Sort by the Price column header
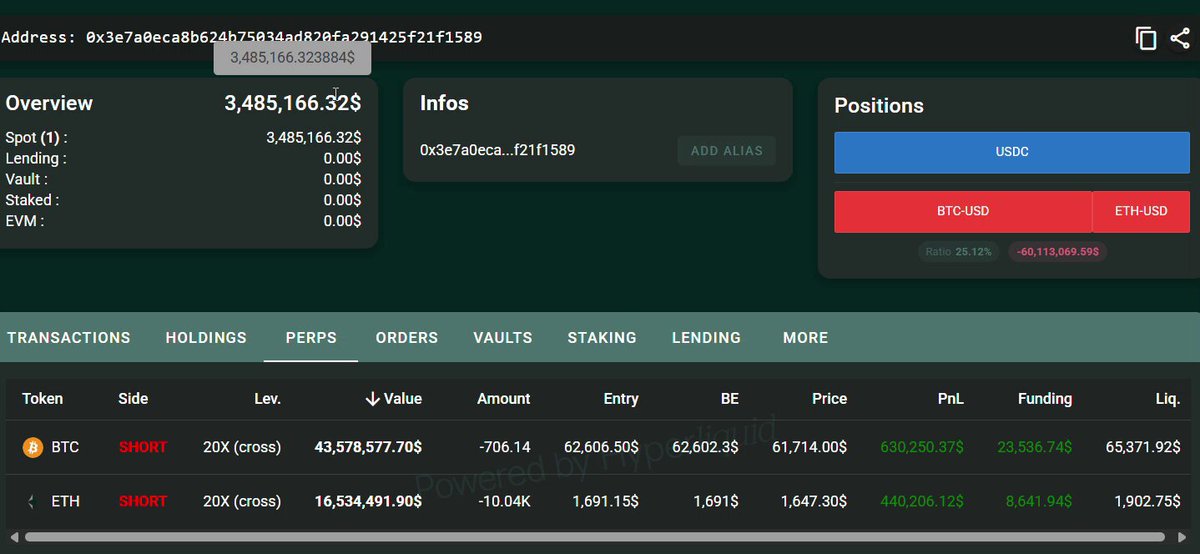The image size is (1200, 554). coord(830,399)
